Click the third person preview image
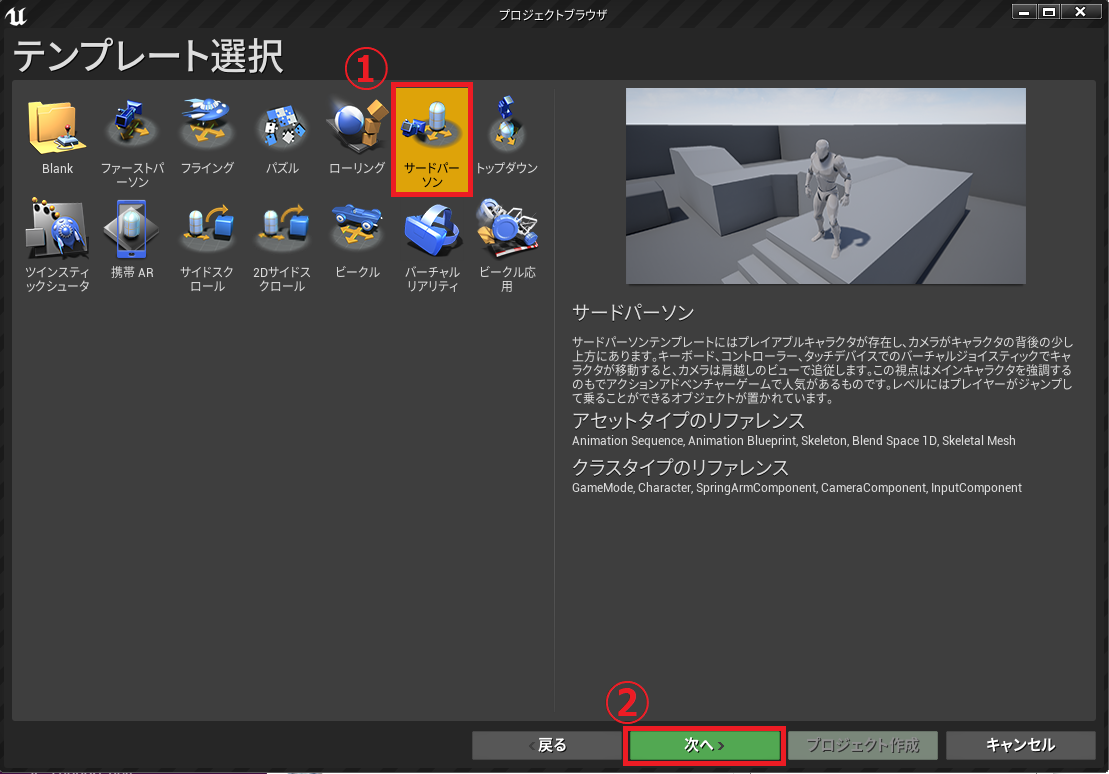 pyautogui.click(x=825, y=186)
